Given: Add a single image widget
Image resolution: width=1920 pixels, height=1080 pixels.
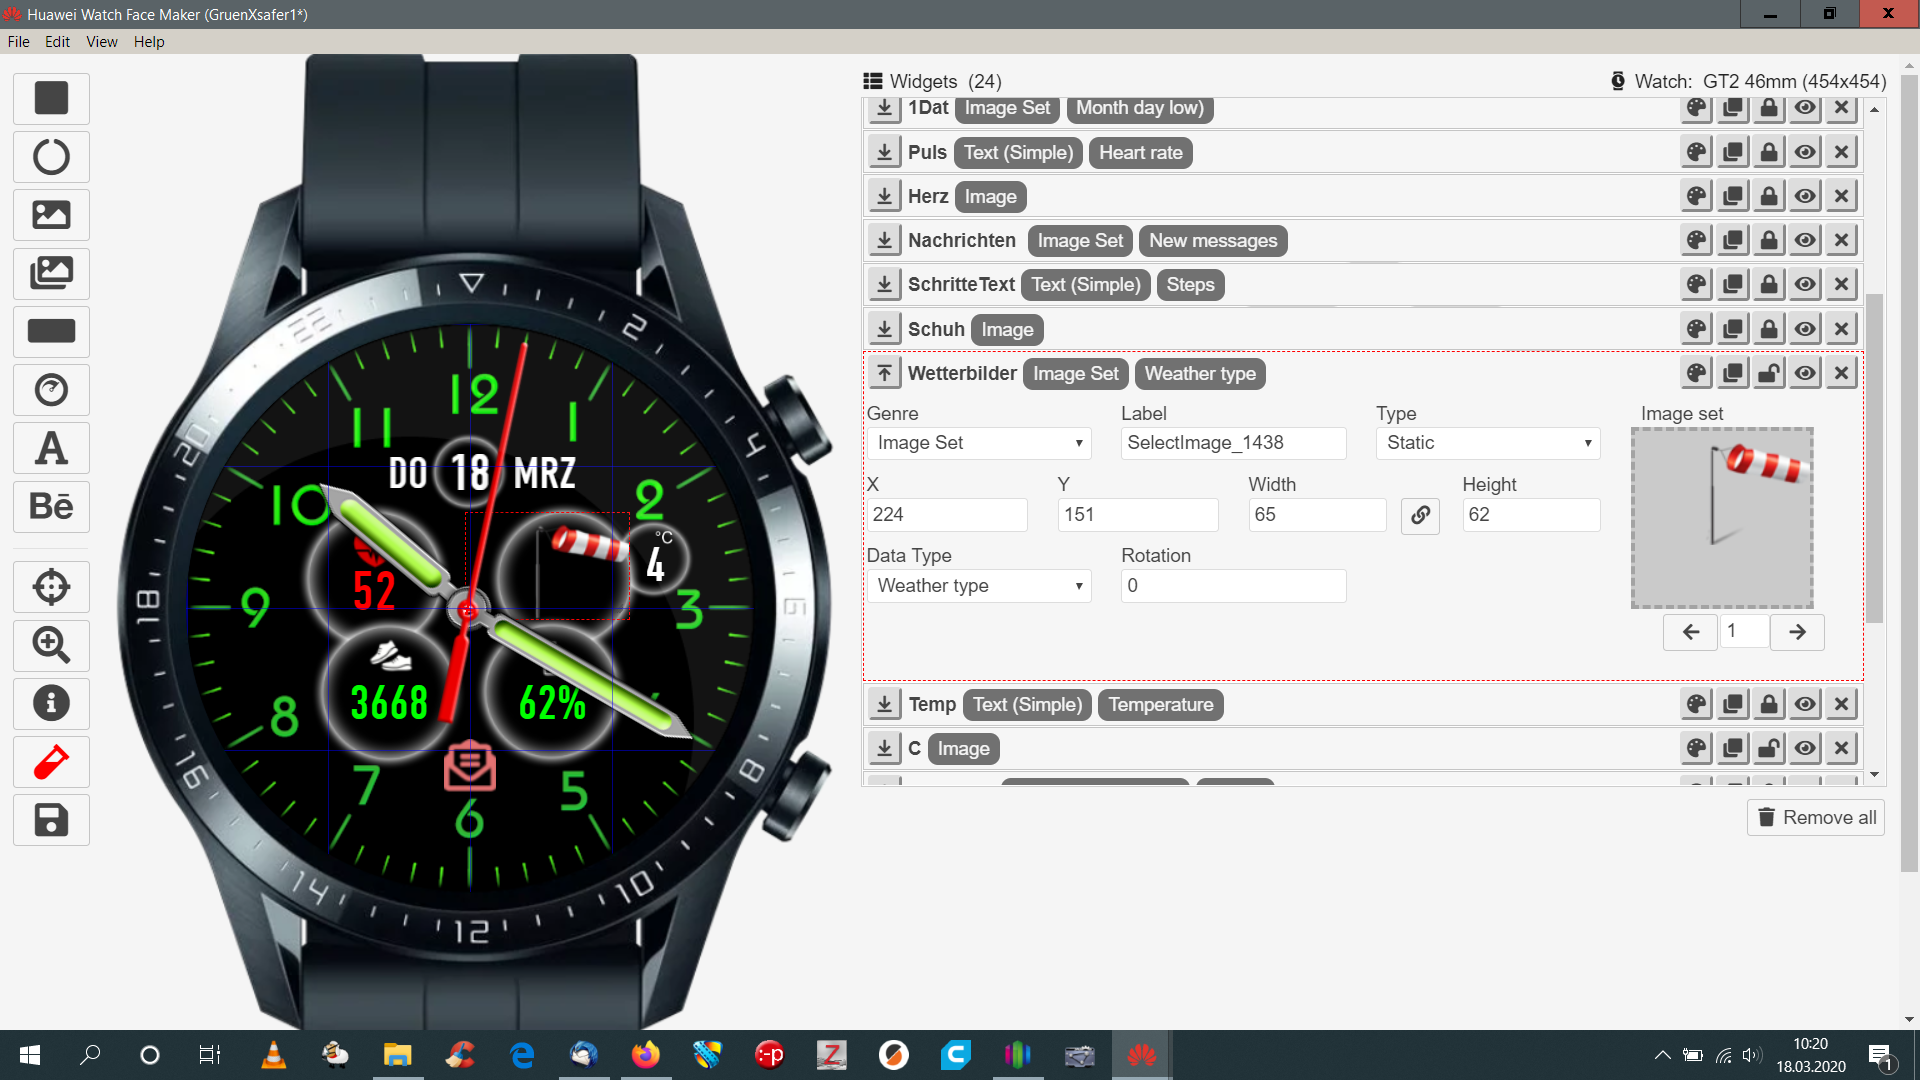Looking at the screenshot, I should click(x=51, y=215).
